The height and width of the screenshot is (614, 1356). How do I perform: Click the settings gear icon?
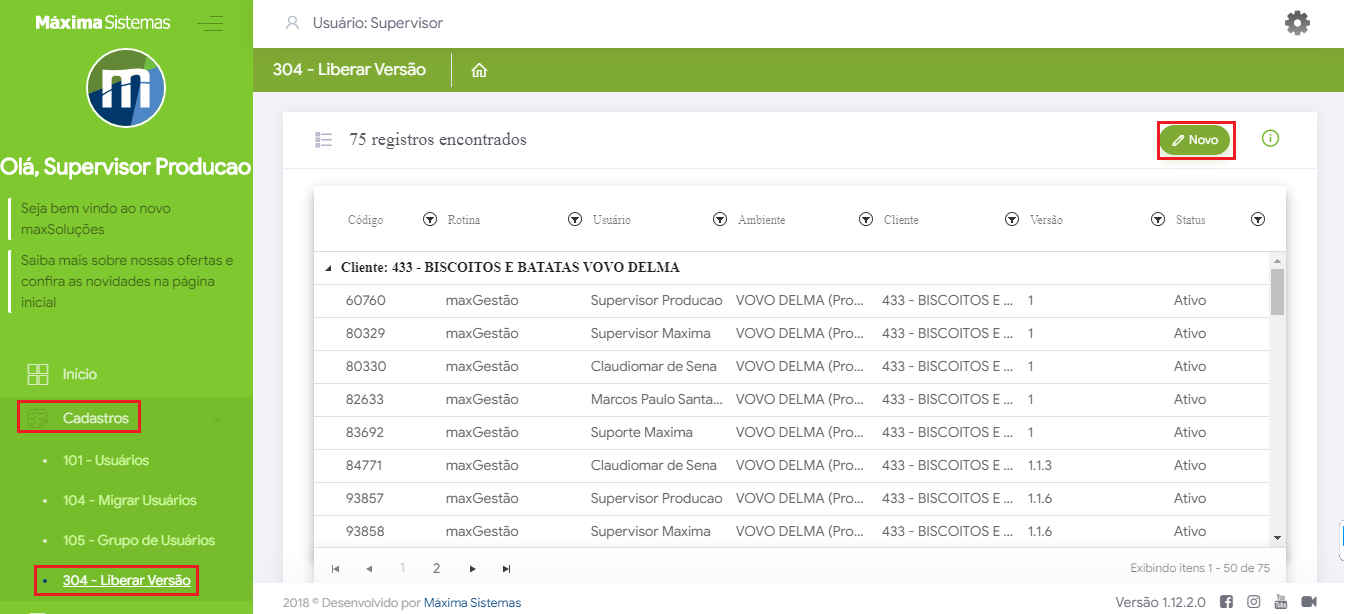pos(1297,23)
